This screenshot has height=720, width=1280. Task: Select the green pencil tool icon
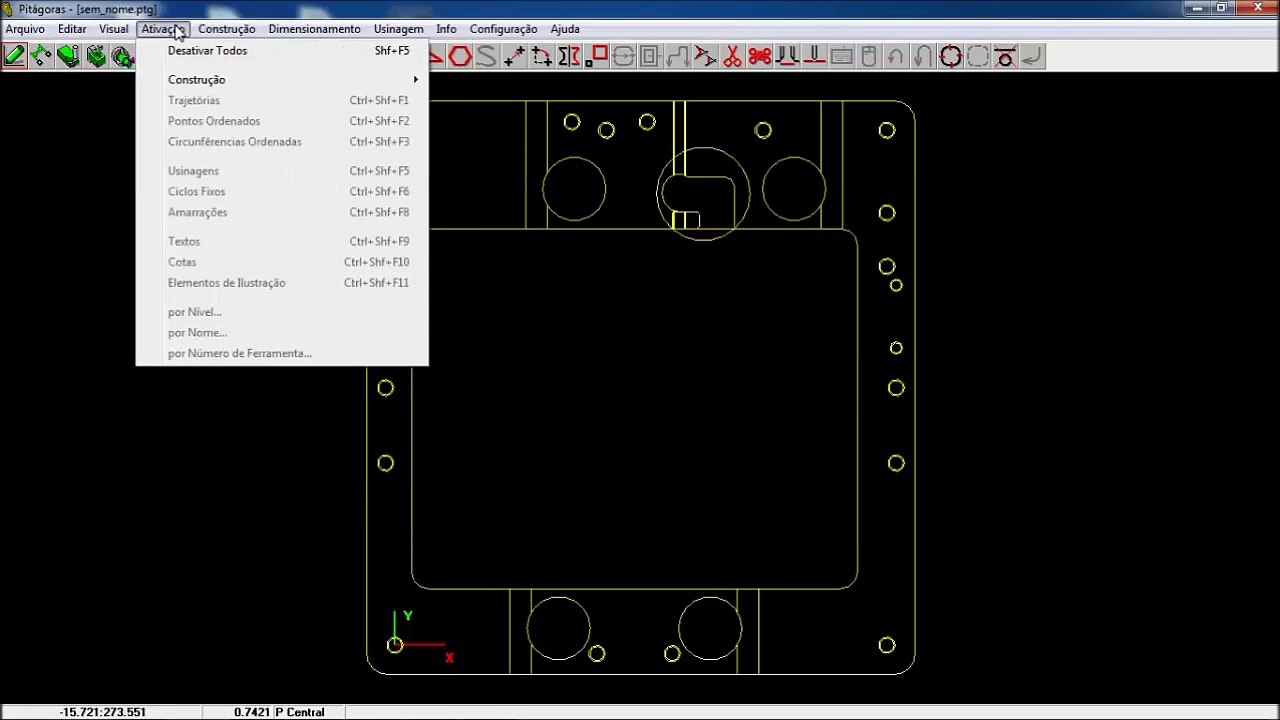(15, 56)
